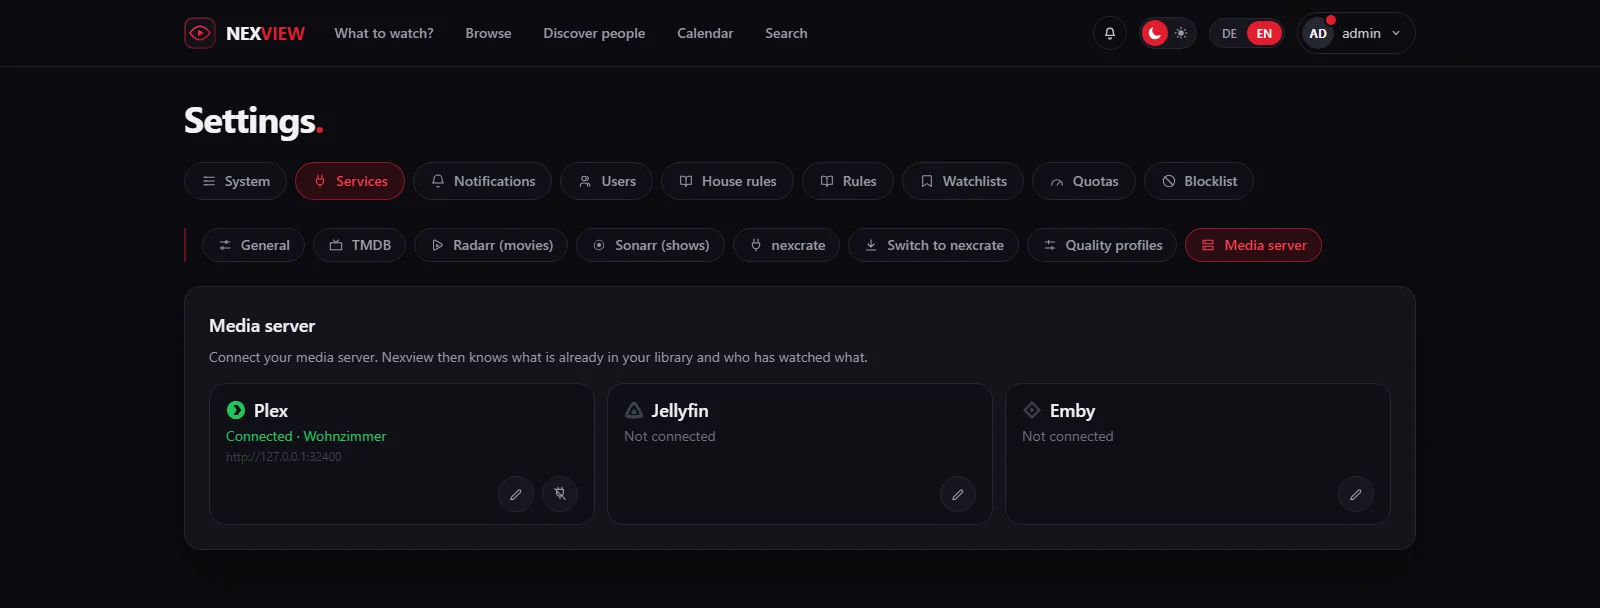Image resolution: width=1600 pixels, height=608 pixels.
Task: Click the NEXVIEW brand name text
Action: pyautogui.click(x=265, y=33)
